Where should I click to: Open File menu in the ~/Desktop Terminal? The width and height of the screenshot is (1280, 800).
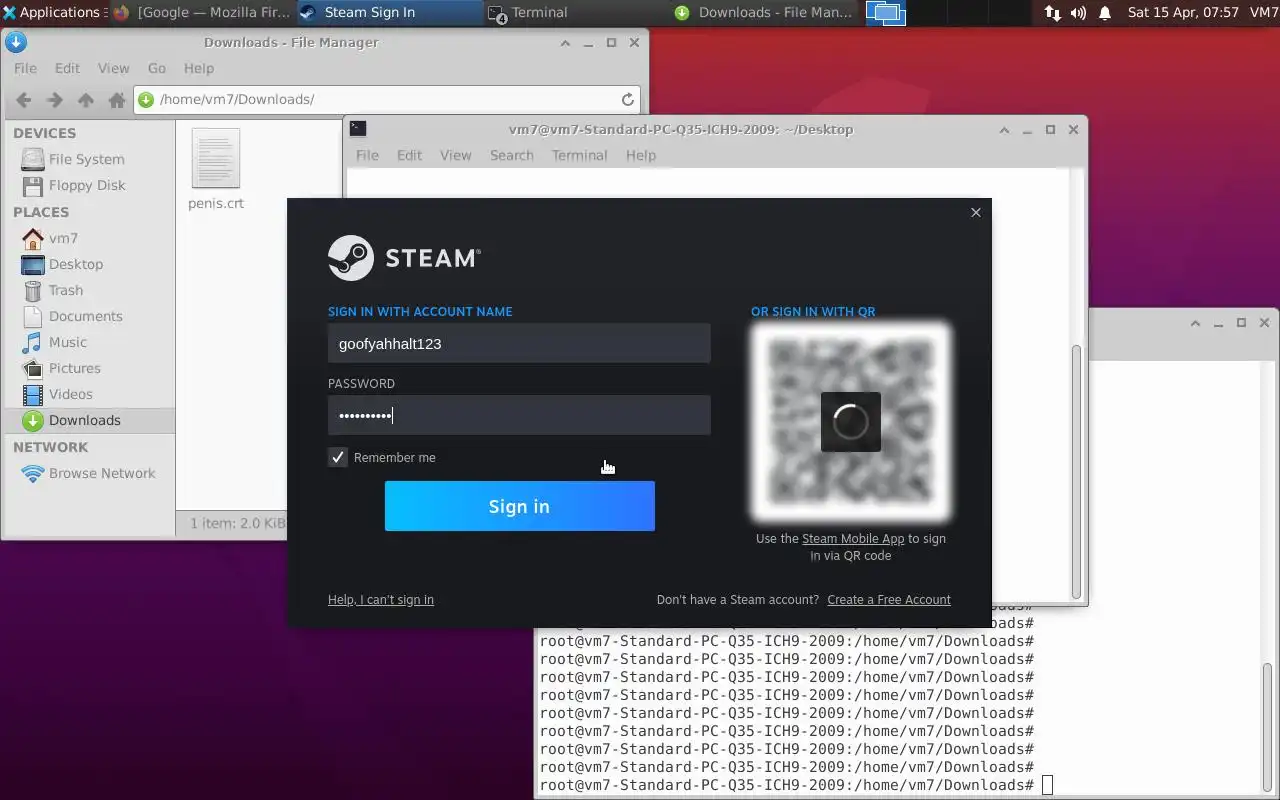point(367,155)
